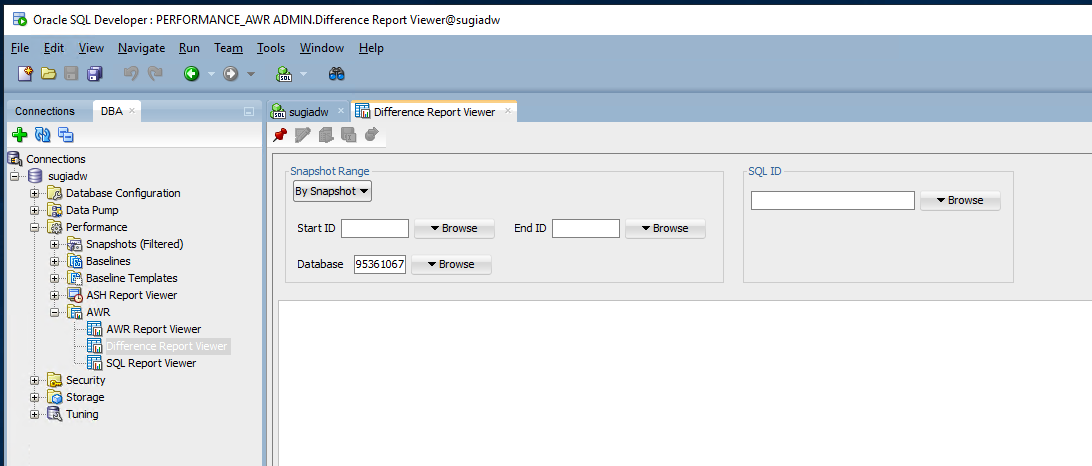The height and width of the screenshot is (466, 1092).
Task: Open the Forward history dropdown arrow
Action: pyautogui.click(x=251, y=74)
